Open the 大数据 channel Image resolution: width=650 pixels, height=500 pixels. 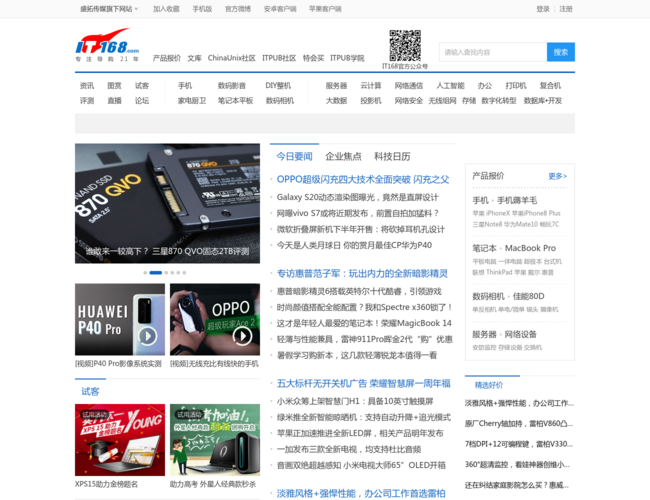point(336,100)
